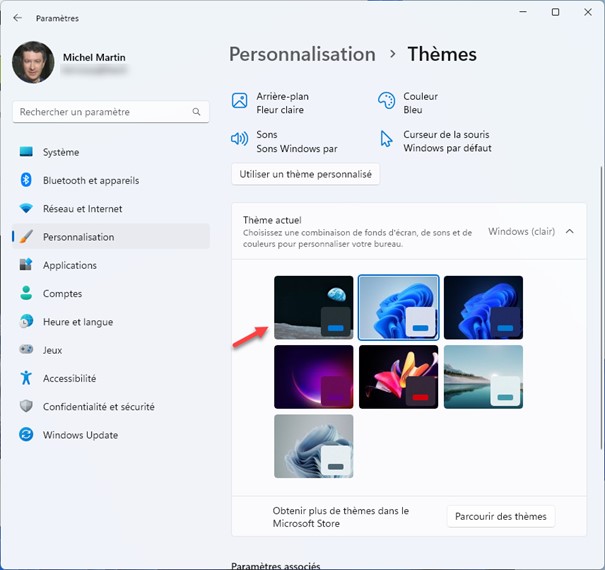Open Bluetooth et appareils in the sidebar
Image resolution: width=605 pixels, height=570 pixels.
click(x=90, y=181)
